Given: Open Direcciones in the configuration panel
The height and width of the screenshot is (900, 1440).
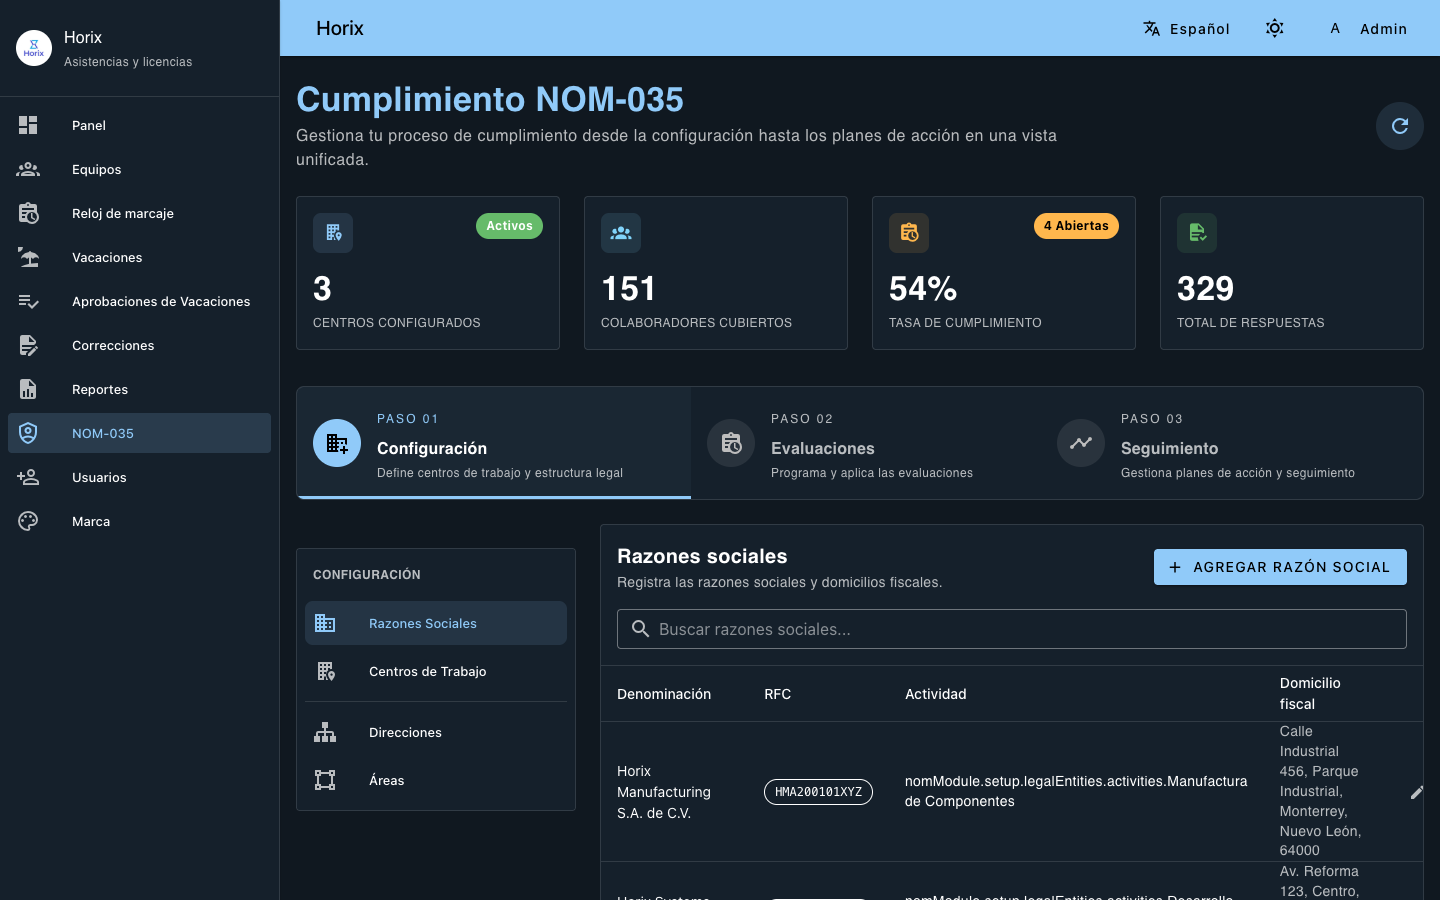Looking at the screenshot, I should [405, 732].
